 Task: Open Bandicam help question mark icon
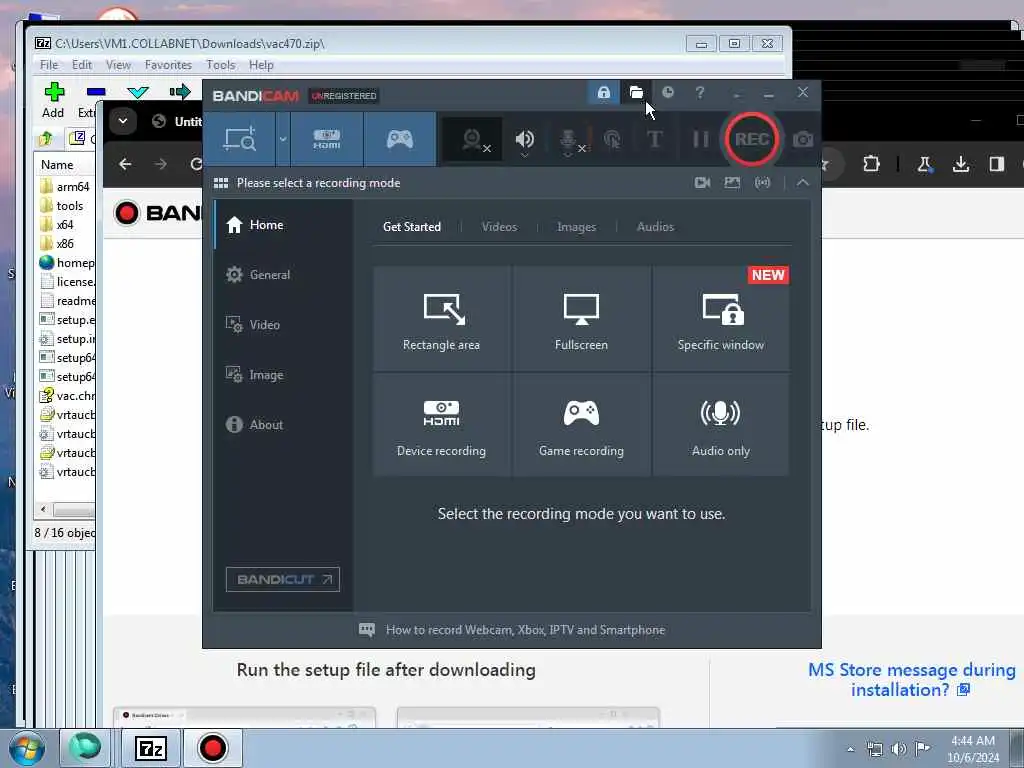pyautogui.click(x=699, y=93)
